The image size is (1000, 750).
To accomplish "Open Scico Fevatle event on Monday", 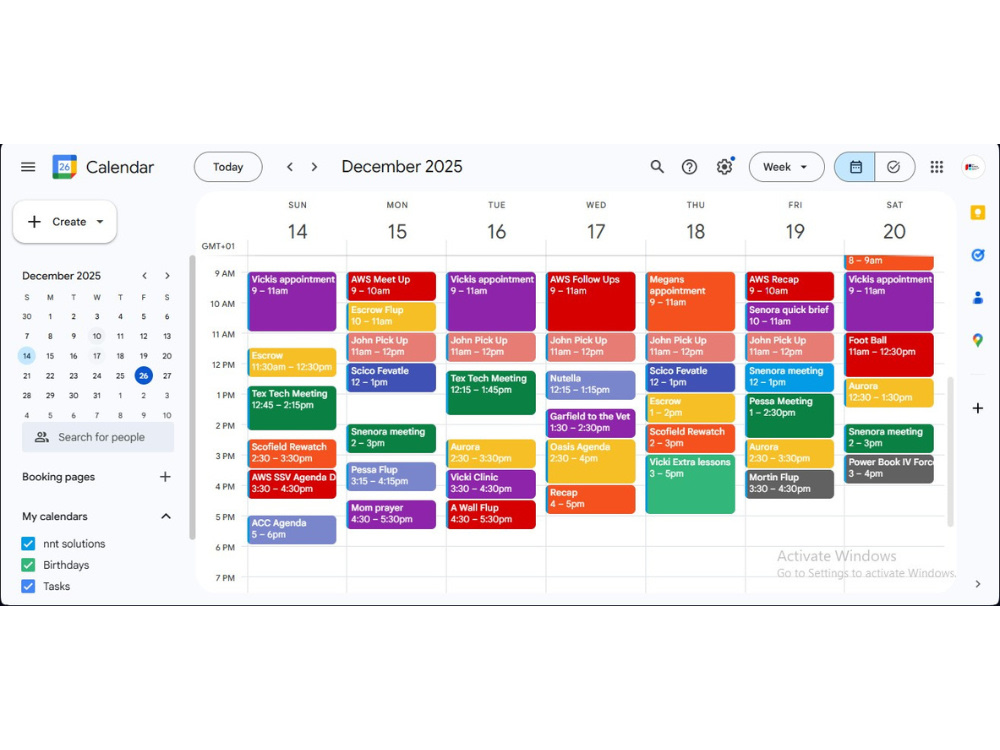I will click(391, 377).
